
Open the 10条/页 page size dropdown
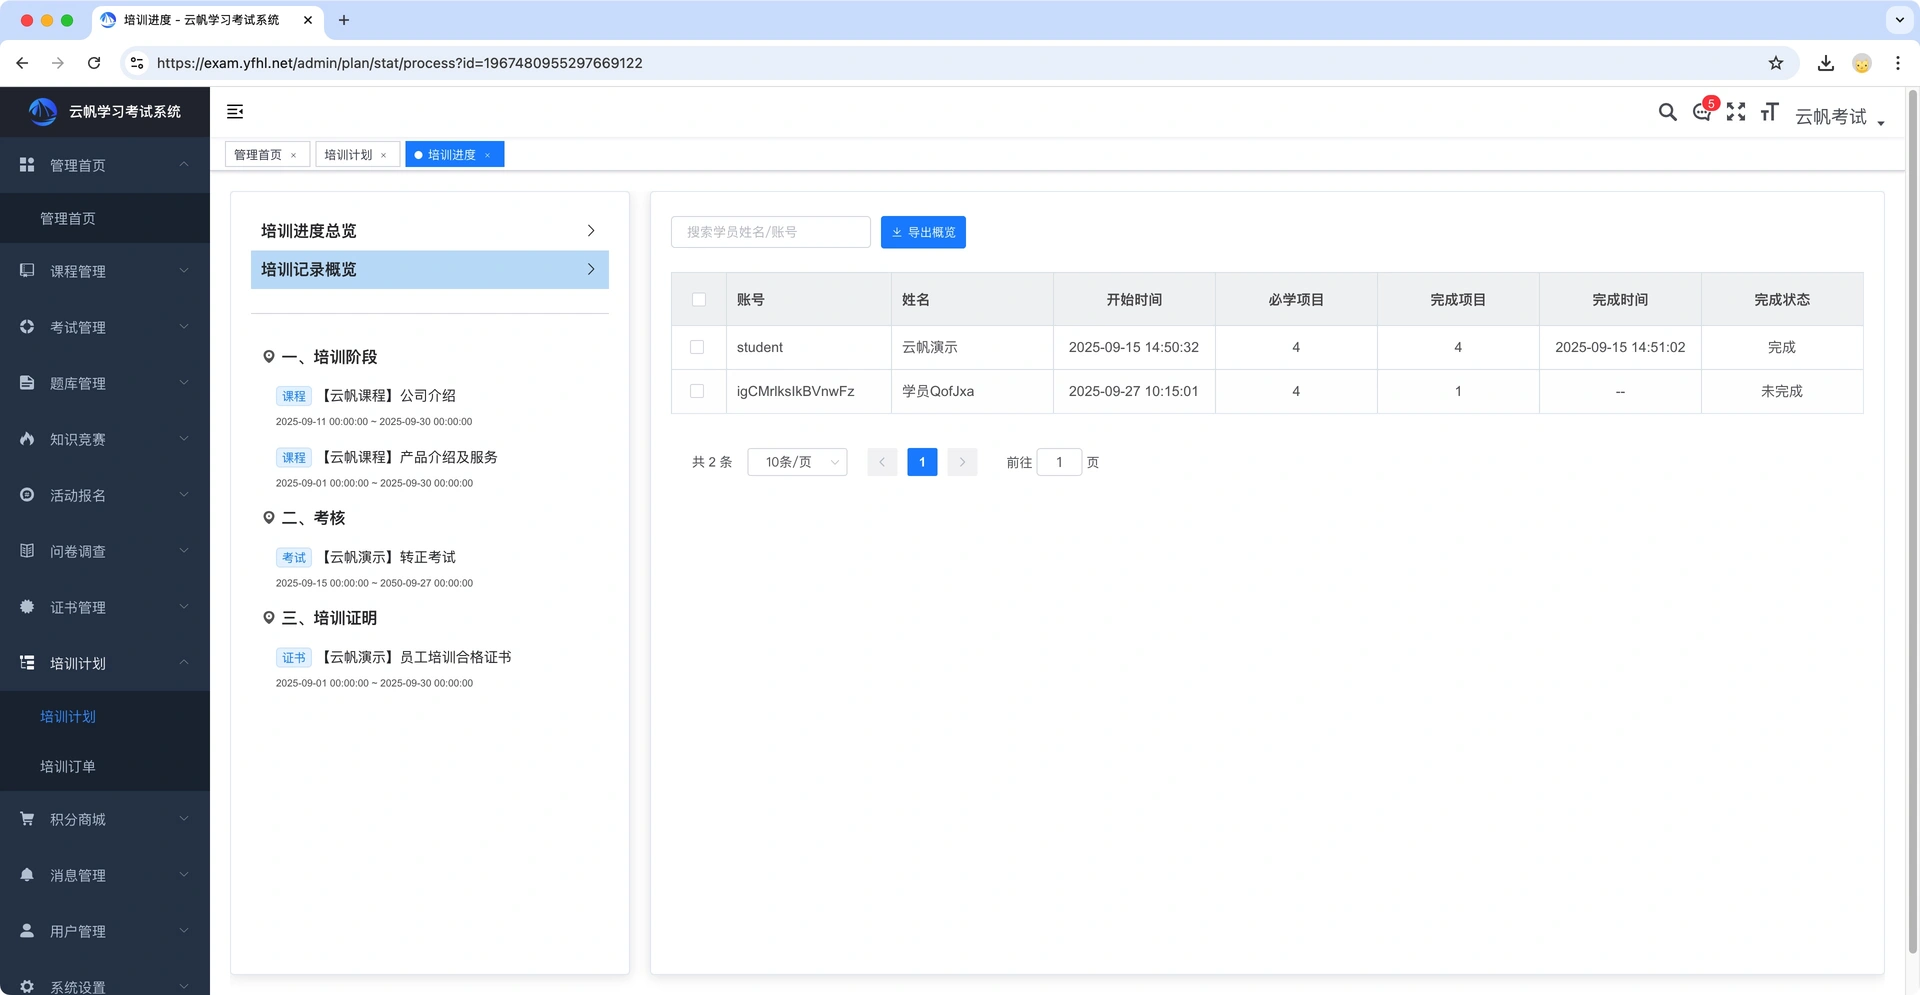[x=797, y=462]
